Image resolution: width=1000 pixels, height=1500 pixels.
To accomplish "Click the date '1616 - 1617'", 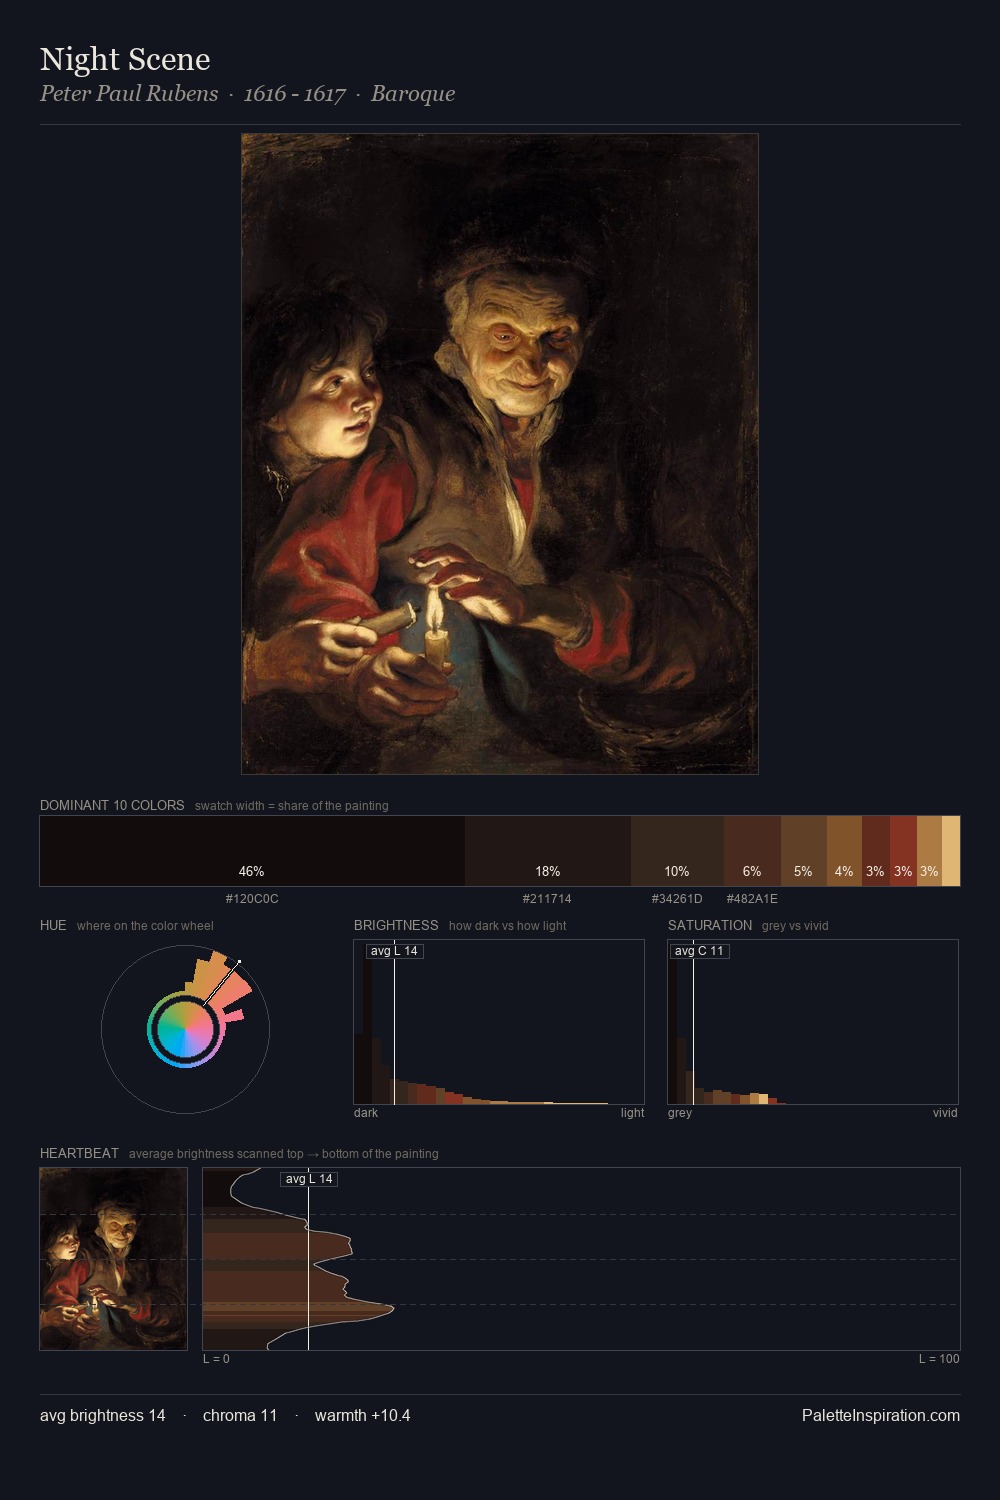I will [x=295, y=93].
